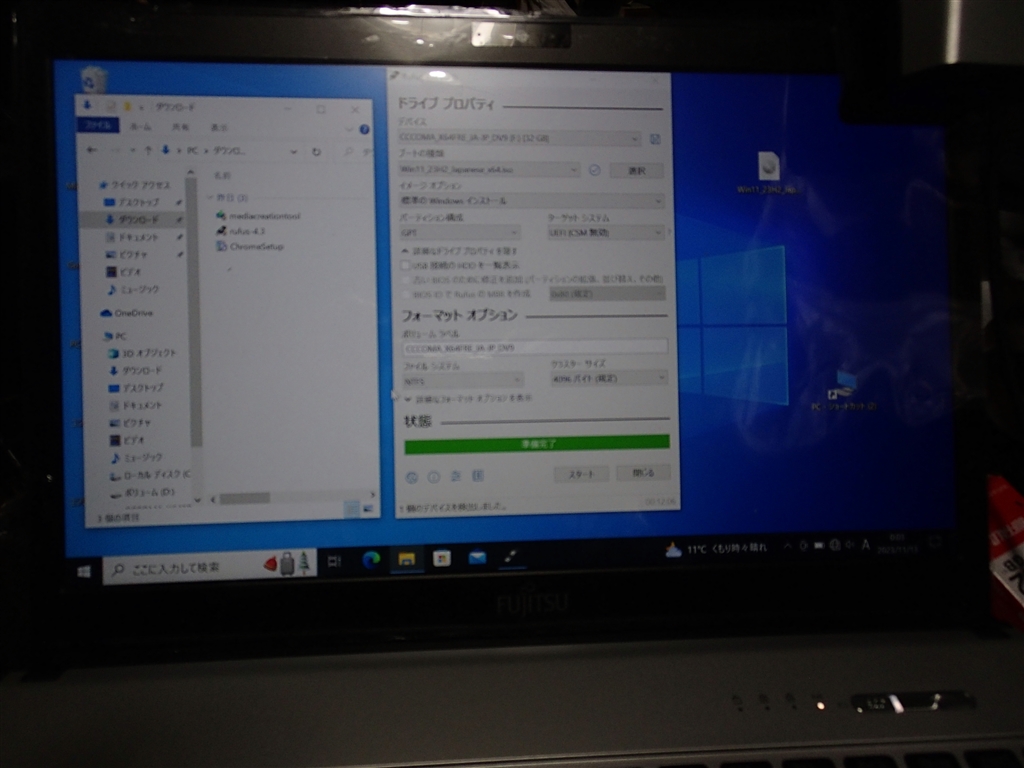The image size is (1024, 768).
Task: Open Rufus settings sliders icon
Action: tap(456, 477)
